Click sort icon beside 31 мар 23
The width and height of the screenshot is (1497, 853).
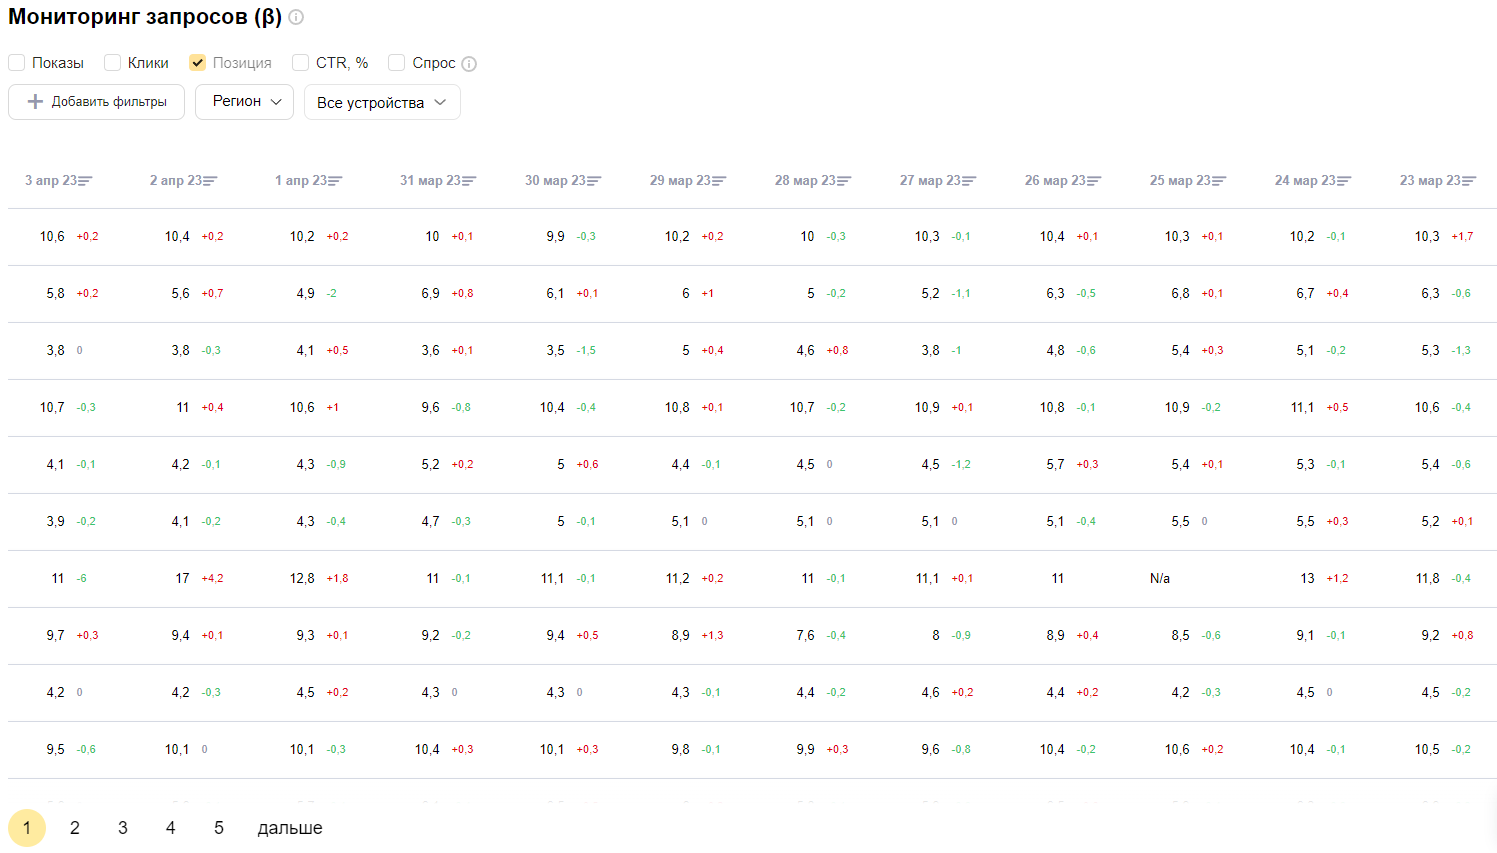[469, 181]
